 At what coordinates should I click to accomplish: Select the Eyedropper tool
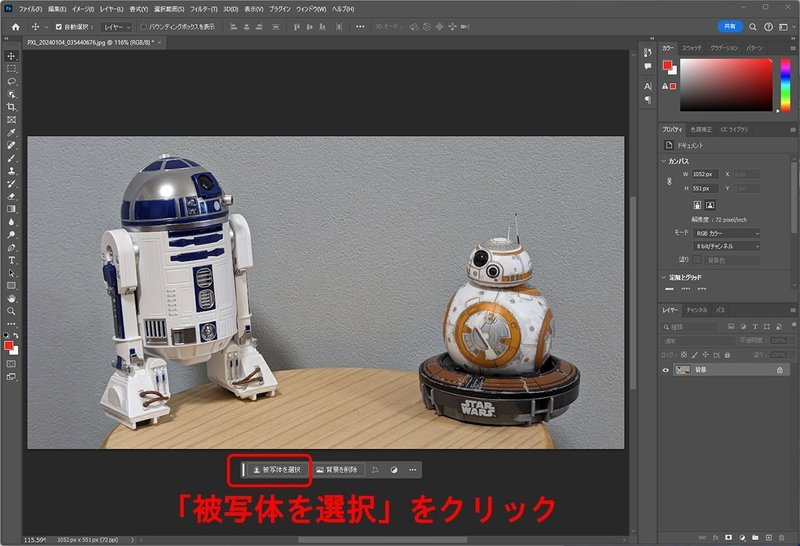pyautogui.click(x=11, y=133)
